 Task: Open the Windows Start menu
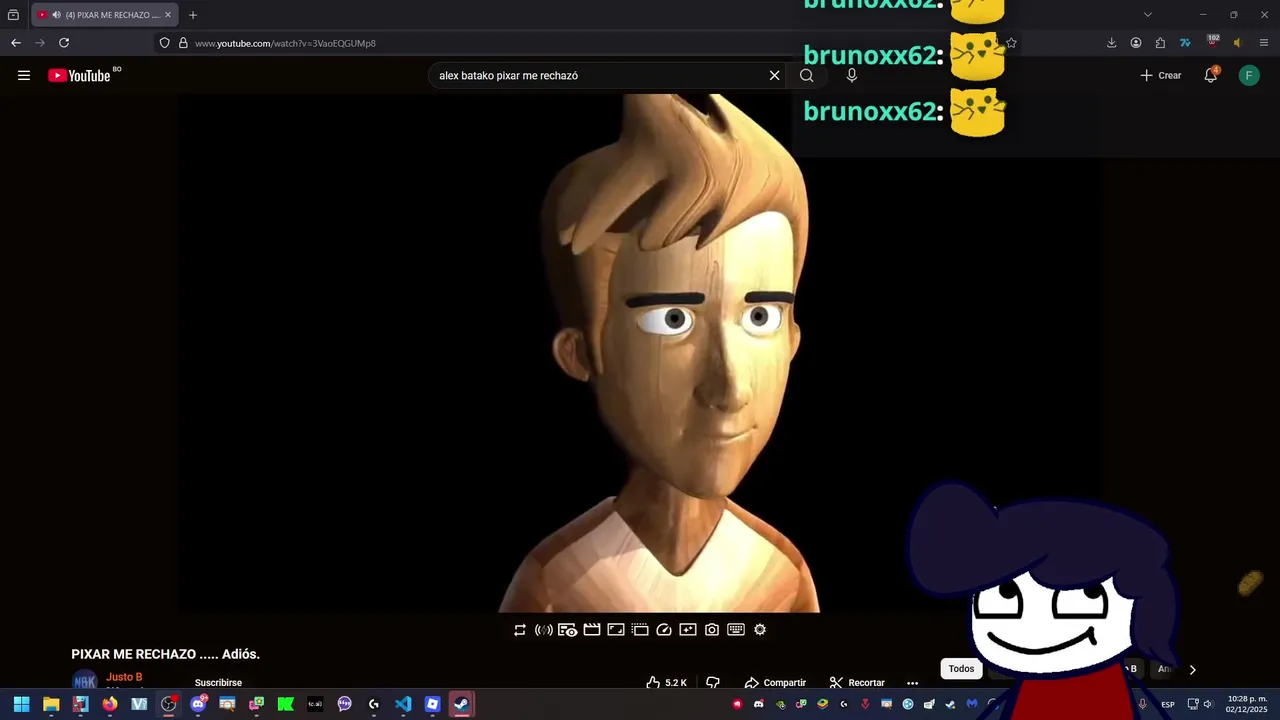21,704
